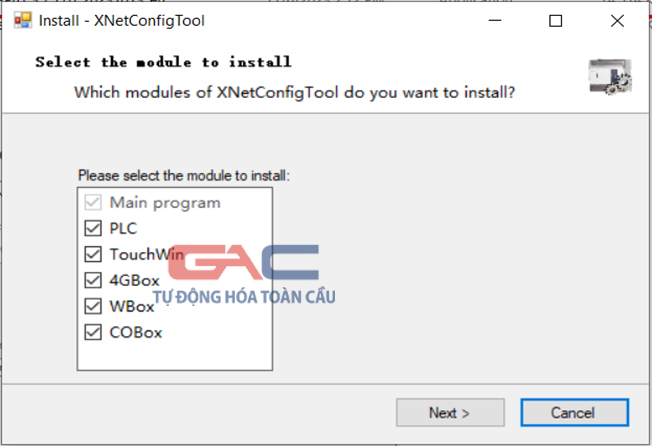Cancel the installation
The image size is (652, 446).
(x=575, y=413)
